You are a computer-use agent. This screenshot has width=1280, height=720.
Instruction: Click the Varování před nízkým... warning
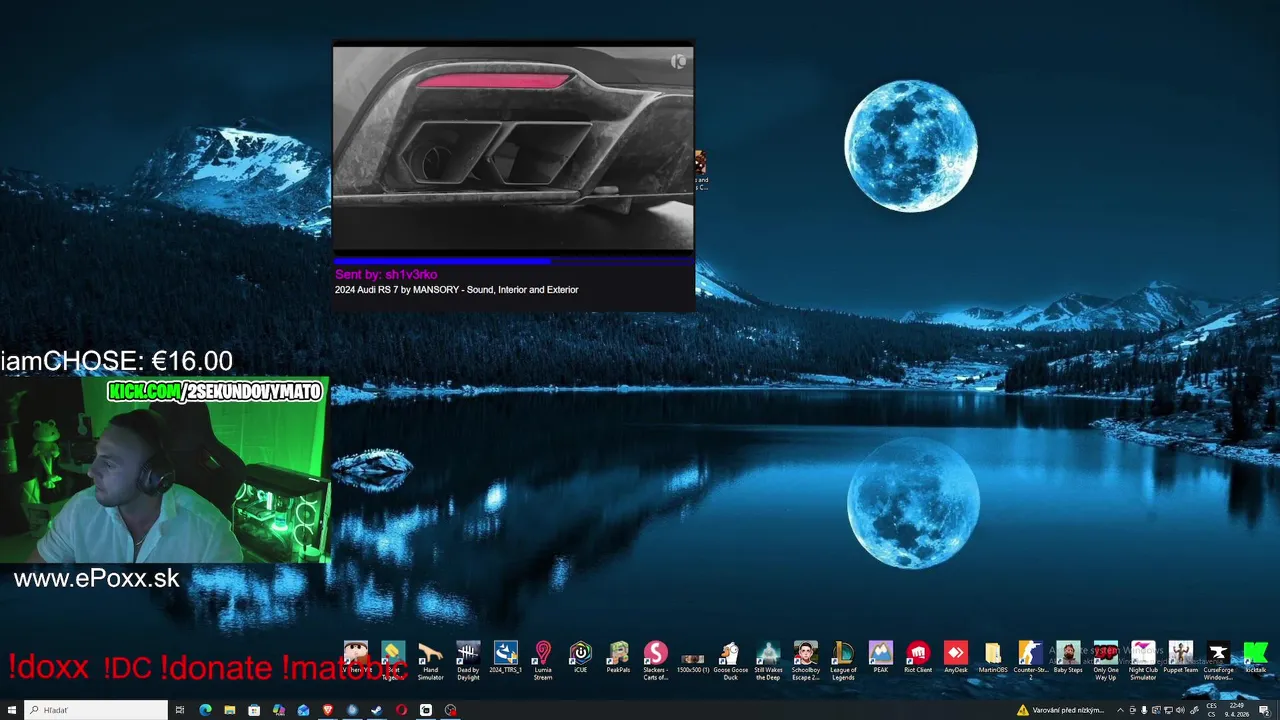click(x=1060, y=710)
